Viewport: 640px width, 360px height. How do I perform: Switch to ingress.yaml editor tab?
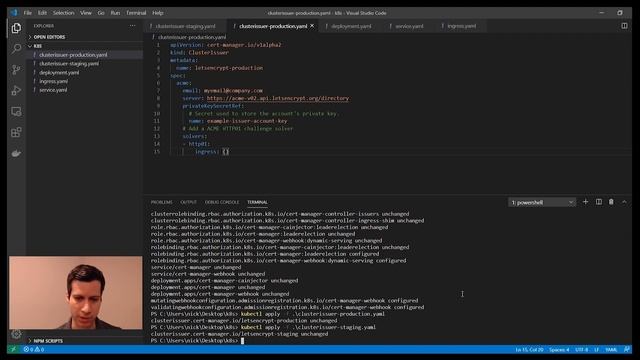coord(461,26)
